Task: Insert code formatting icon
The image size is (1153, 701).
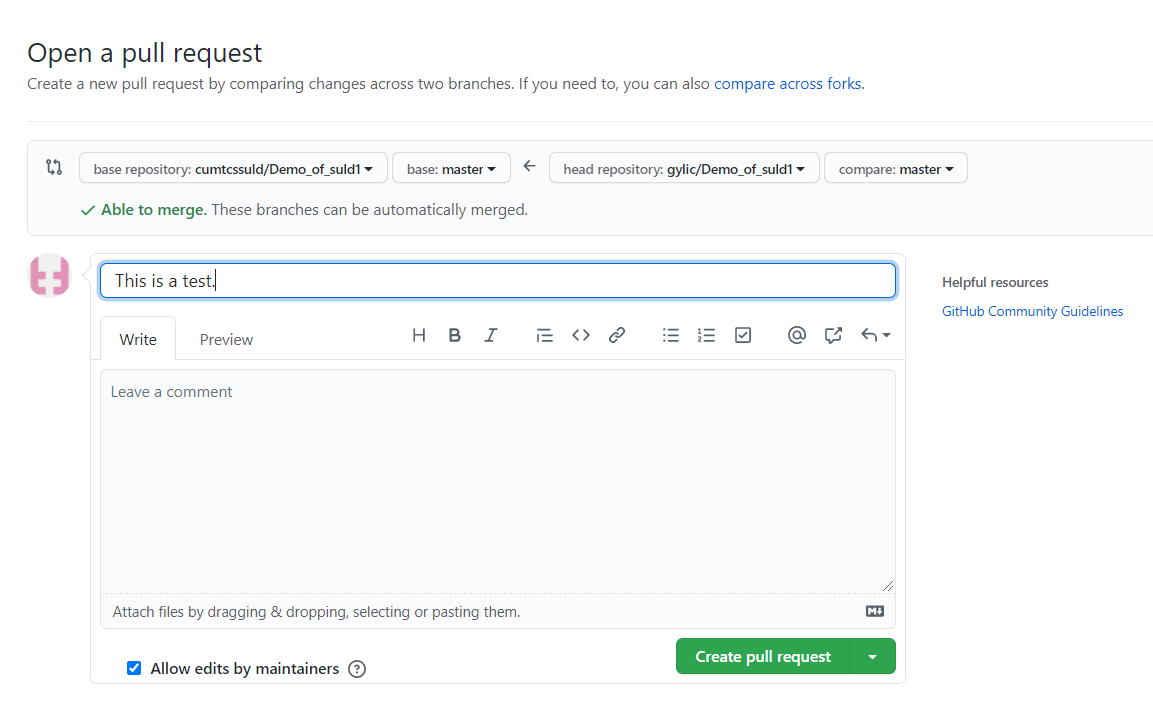Action: (581, 335)
